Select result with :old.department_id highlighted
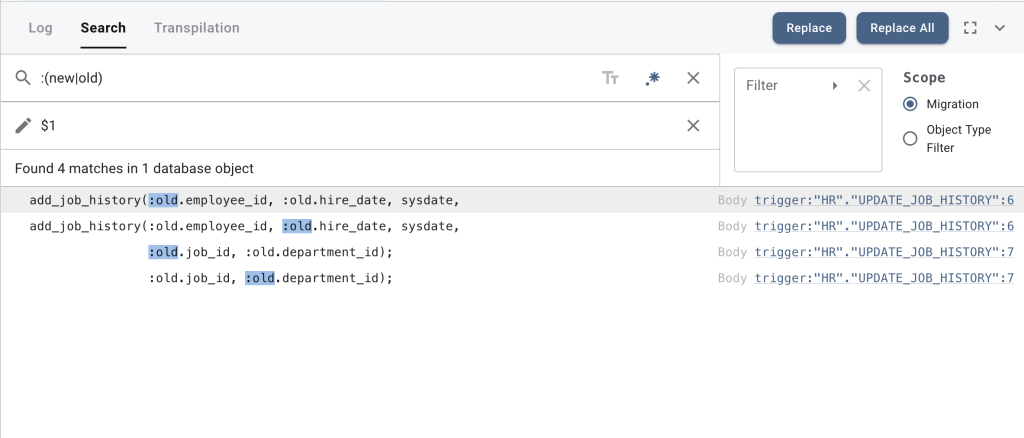This screenshot has height=438, width=1024. (x=512, y=278)
